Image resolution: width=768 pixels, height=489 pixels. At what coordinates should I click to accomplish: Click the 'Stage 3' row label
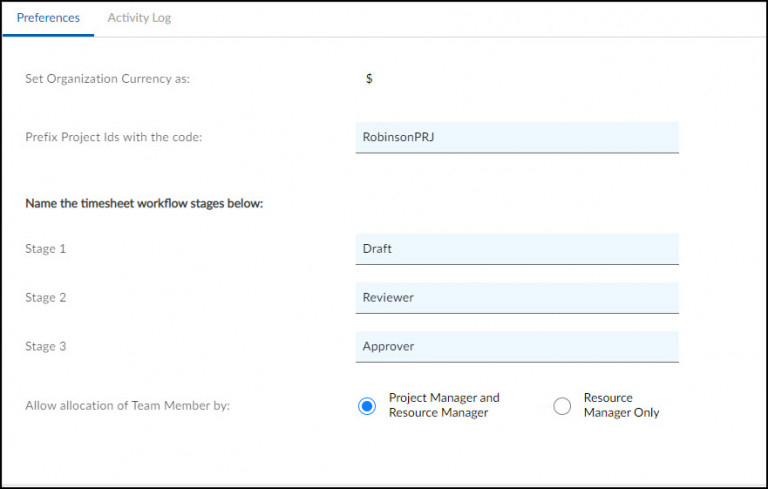(46, 347)
